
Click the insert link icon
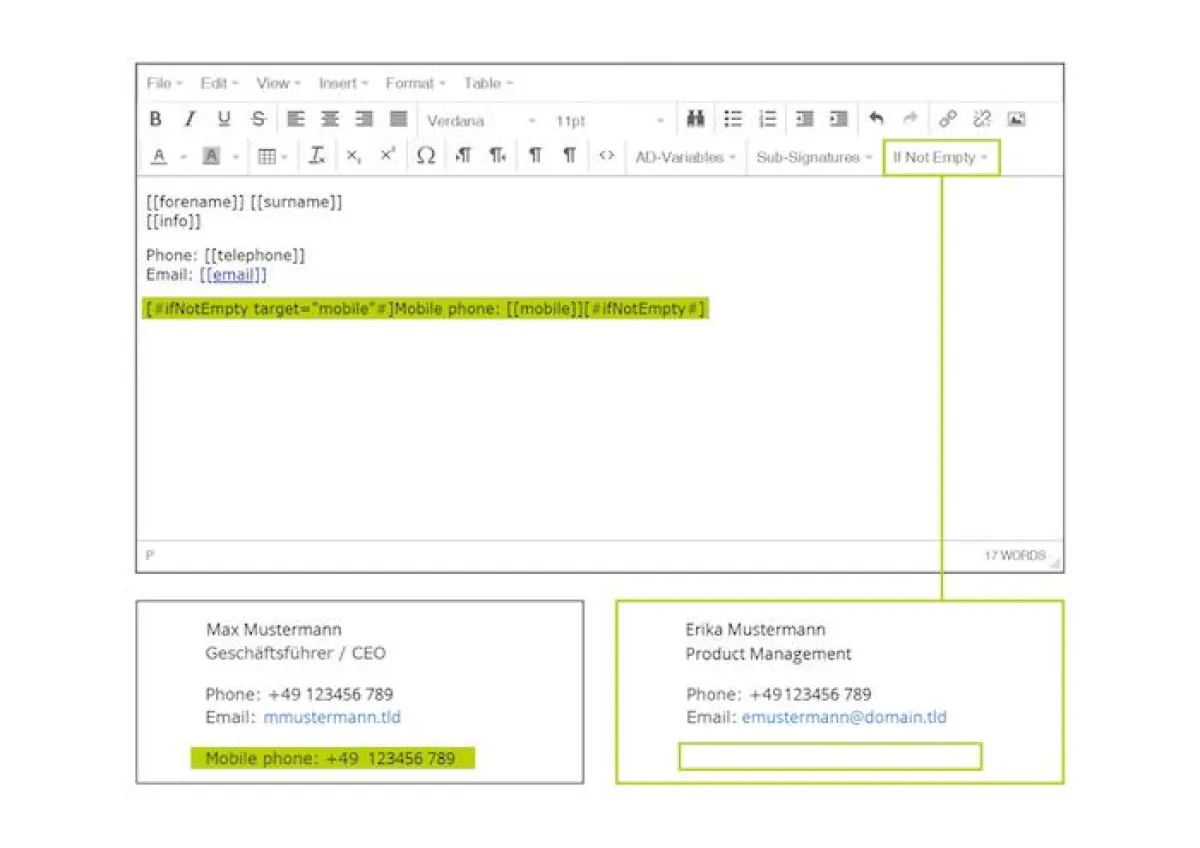coord(947,119)
